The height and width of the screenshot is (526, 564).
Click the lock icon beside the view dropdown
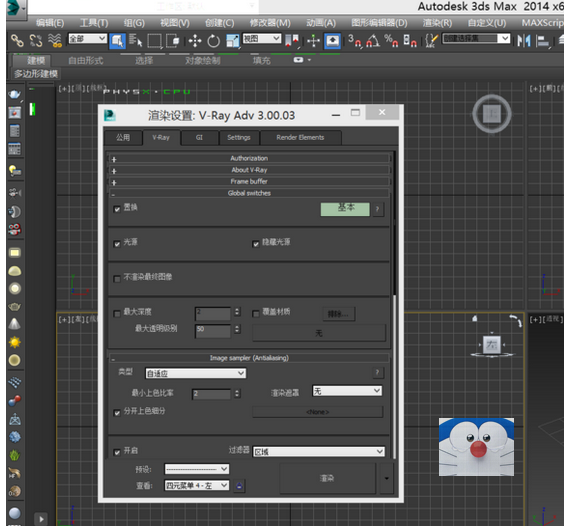(x=239, y=486)
